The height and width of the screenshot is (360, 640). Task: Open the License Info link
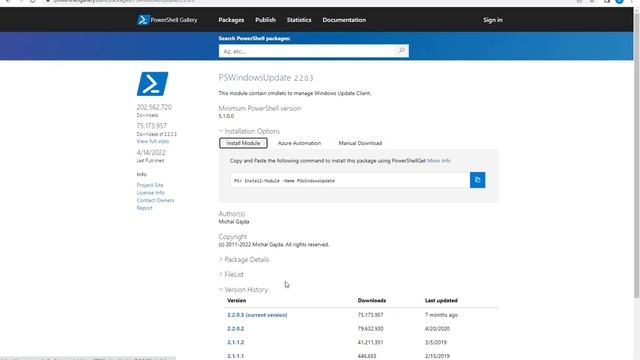[151, 193]
